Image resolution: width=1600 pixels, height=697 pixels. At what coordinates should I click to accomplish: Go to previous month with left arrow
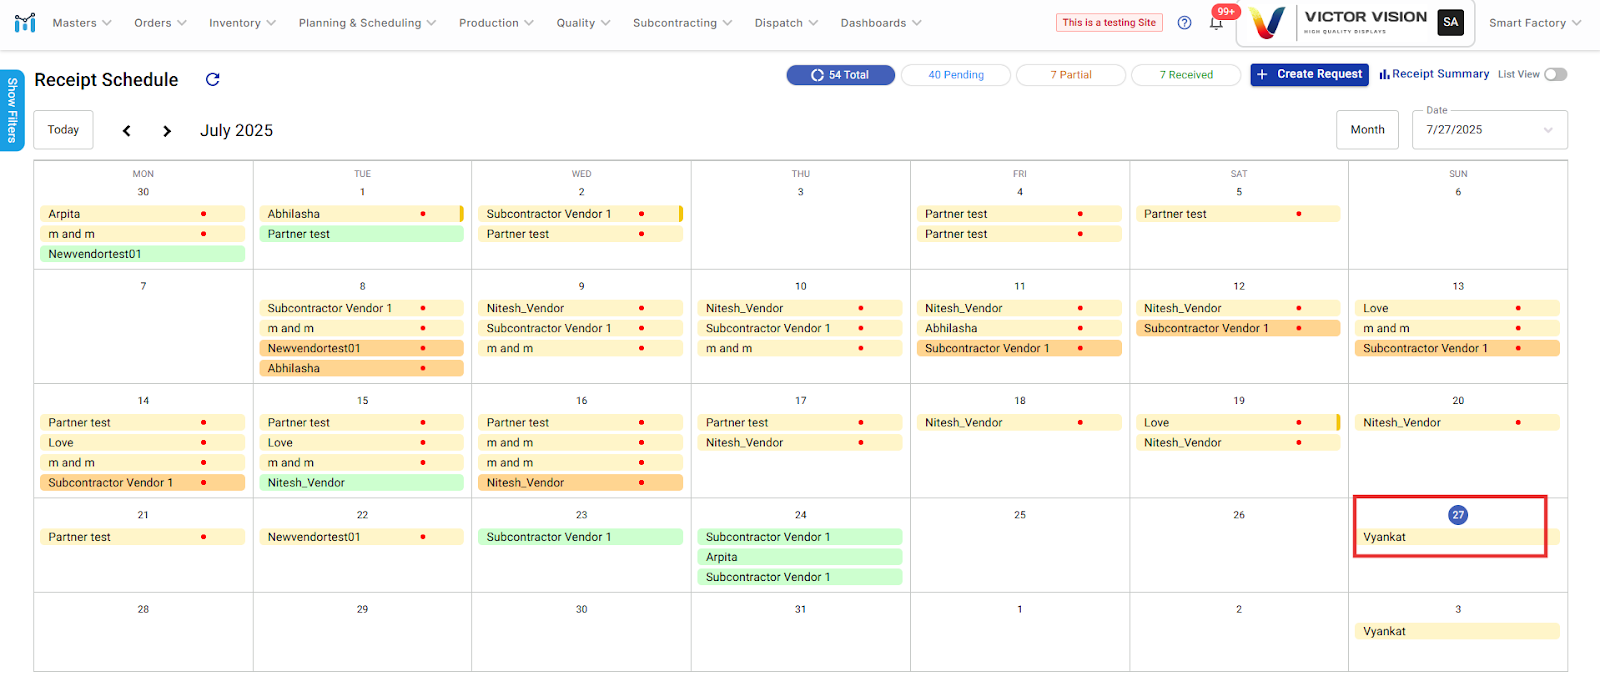(126, 131)
